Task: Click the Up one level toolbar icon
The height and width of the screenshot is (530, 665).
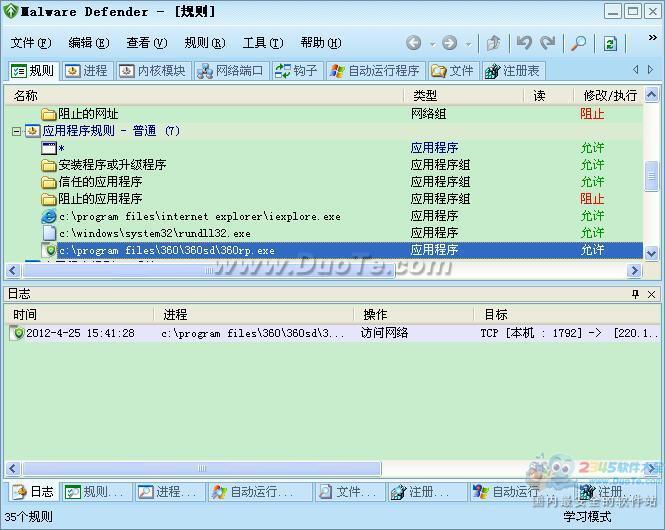Action: [x=494, y=43]
